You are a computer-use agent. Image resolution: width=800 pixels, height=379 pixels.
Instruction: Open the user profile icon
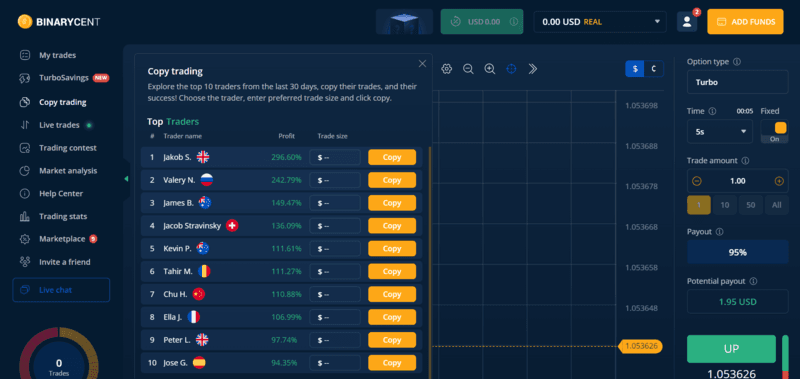(687, 21)
